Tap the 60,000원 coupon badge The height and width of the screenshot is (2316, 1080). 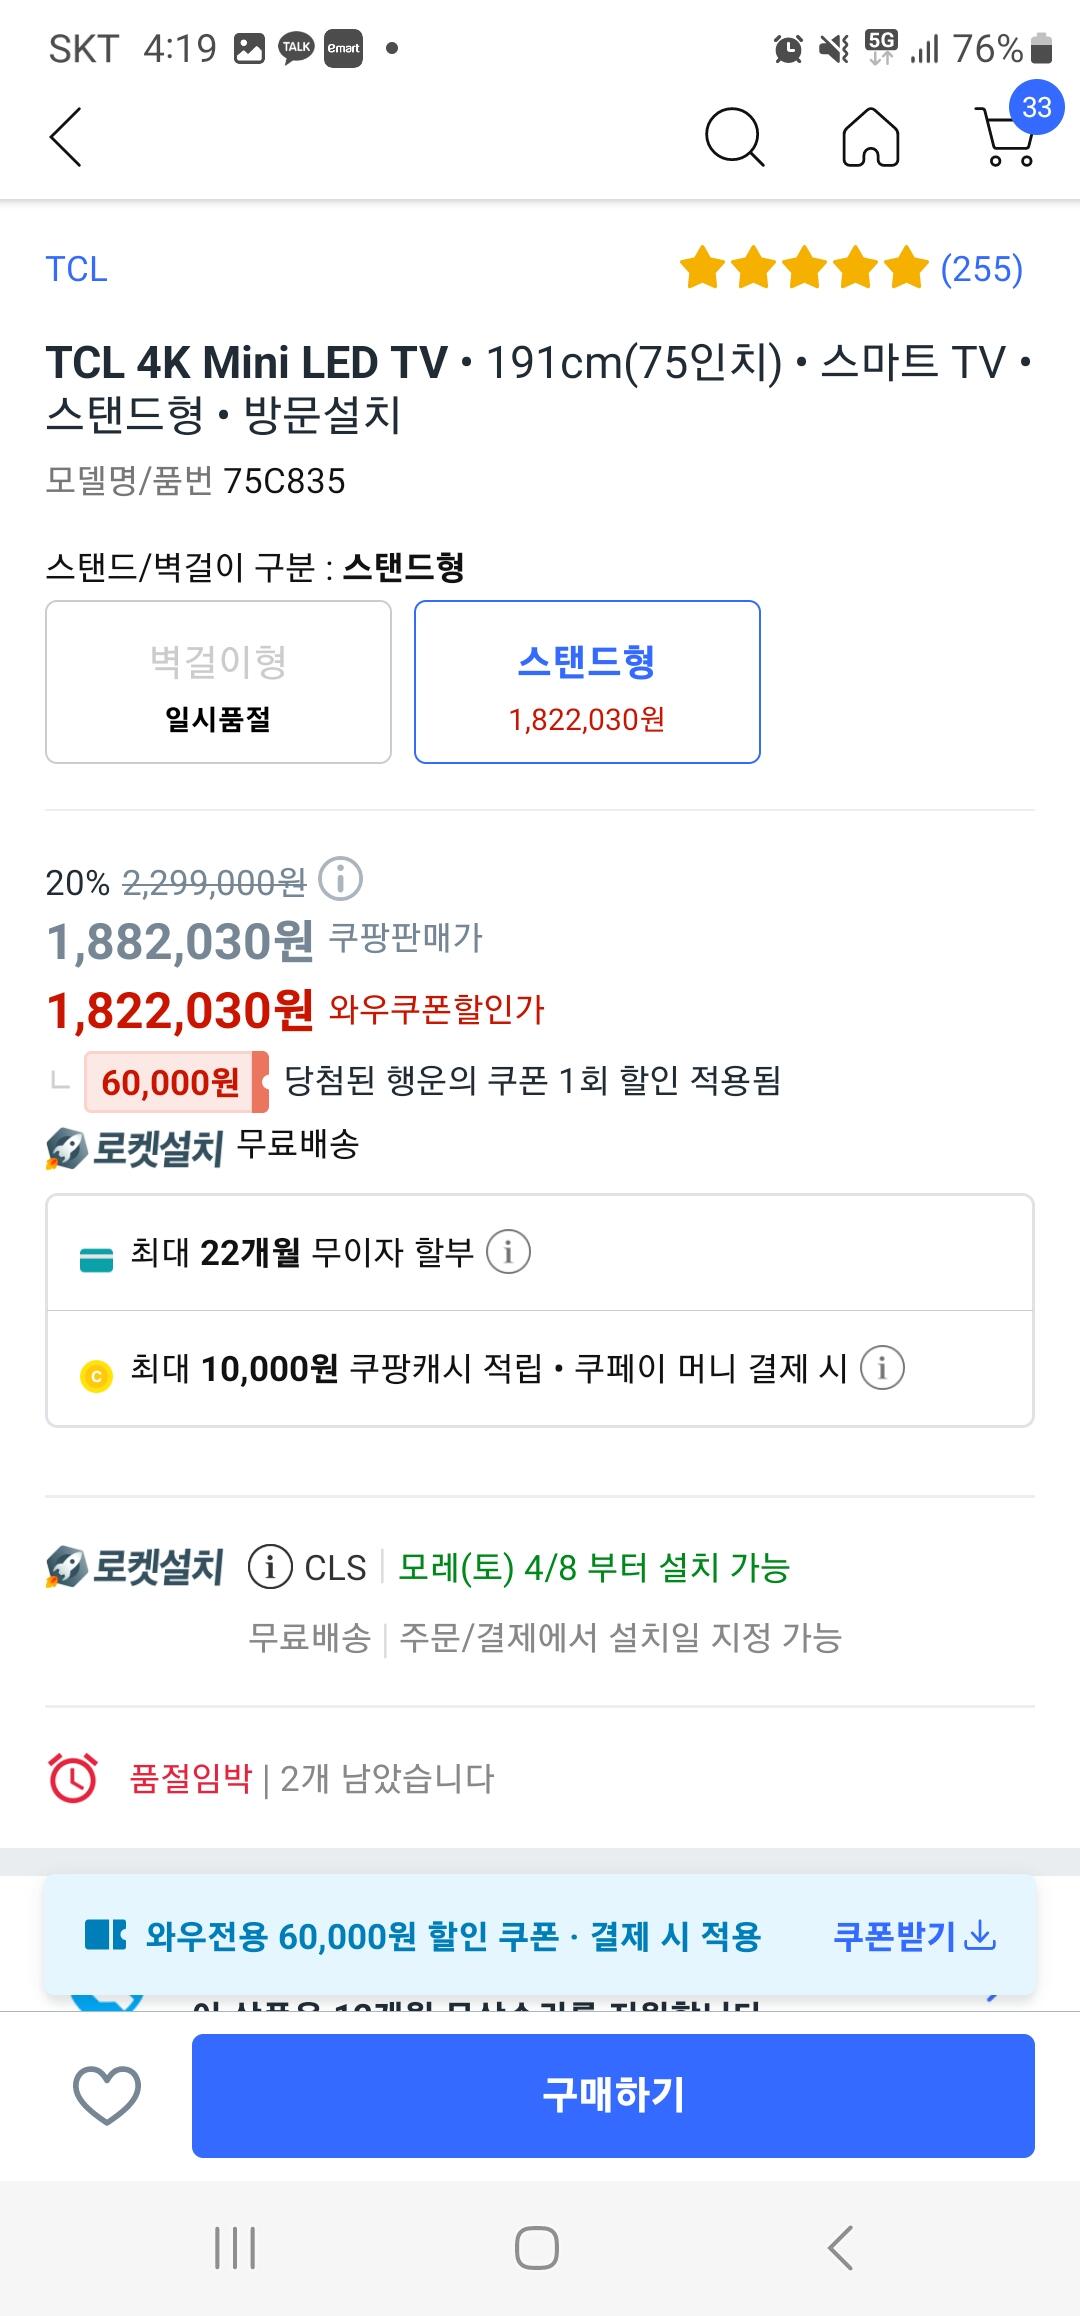(175, 1082)
